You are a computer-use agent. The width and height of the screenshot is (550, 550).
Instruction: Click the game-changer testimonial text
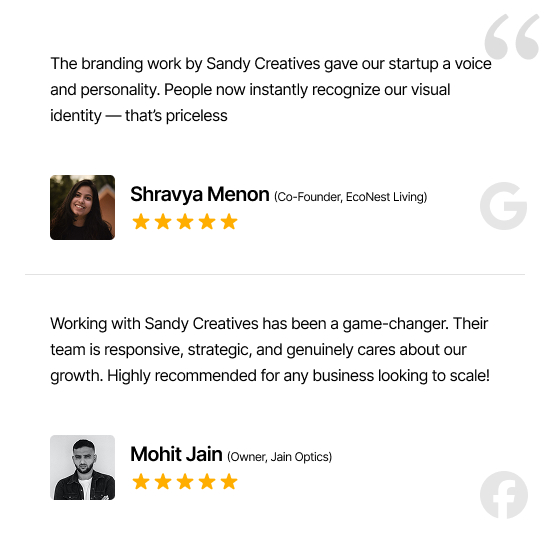coord(270,349)
